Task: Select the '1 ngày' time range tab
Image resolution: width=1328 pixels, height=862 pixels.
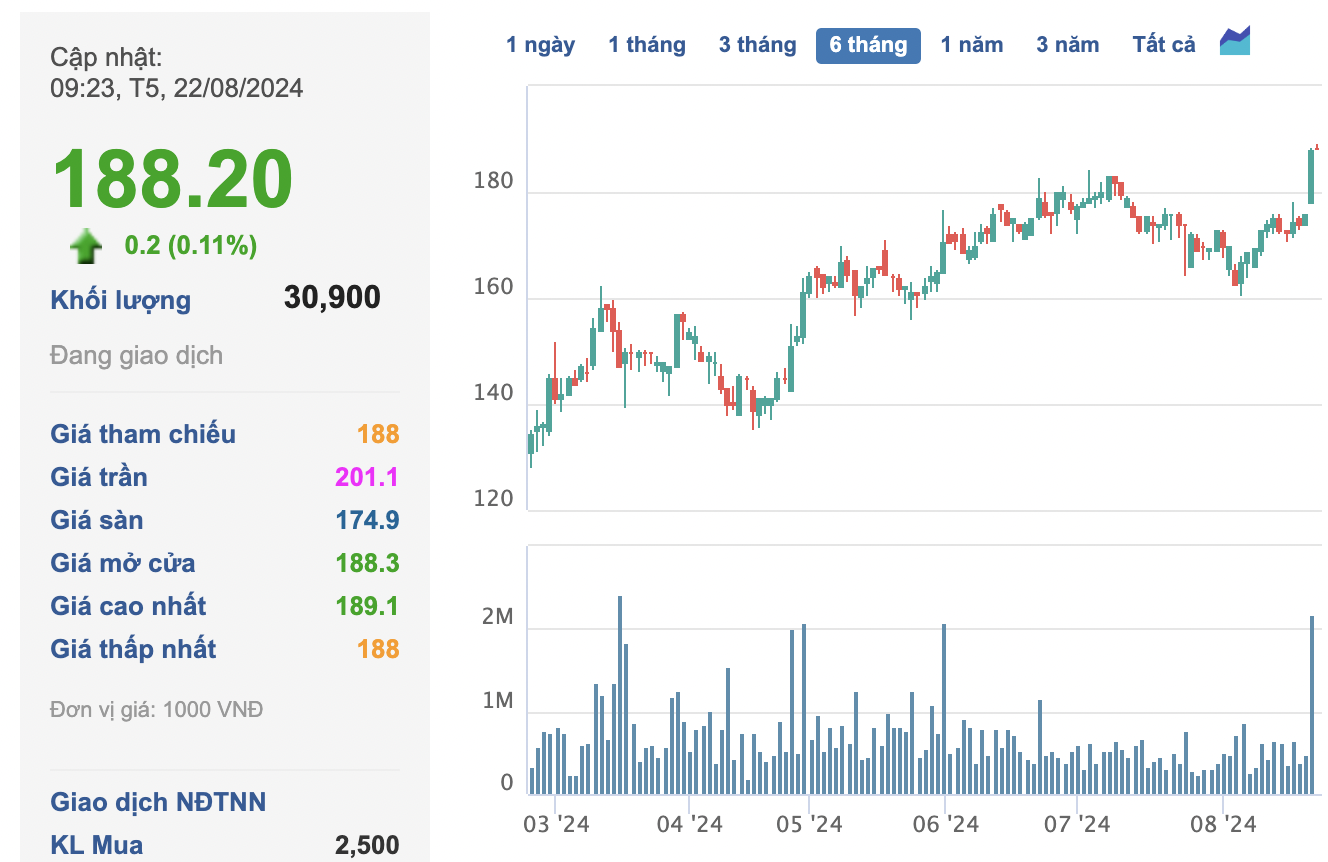Action: [x=540, y=45]
